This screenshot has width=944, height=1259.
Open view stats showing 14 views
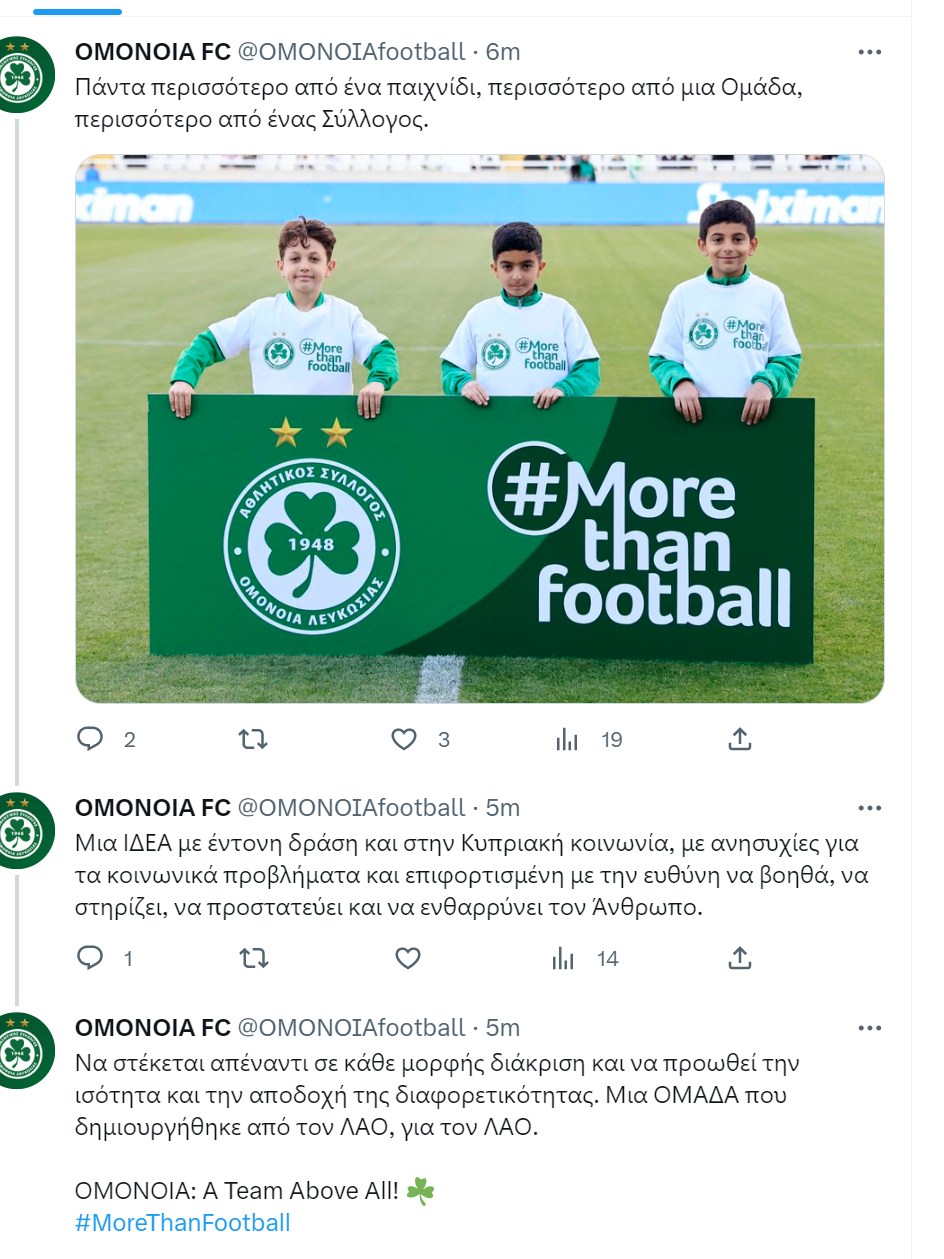[x=565, y=958]
